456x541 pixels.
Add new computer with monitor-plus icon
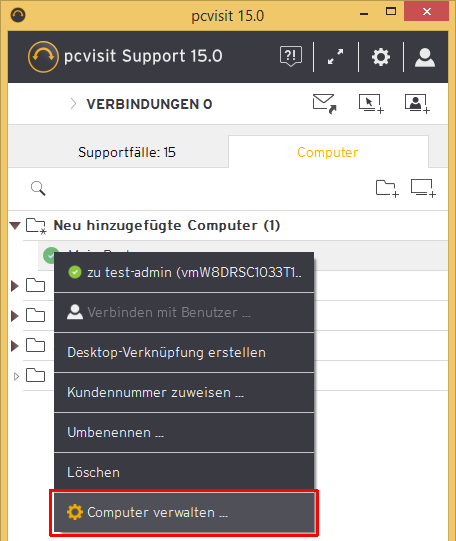(x=423, y=188)
